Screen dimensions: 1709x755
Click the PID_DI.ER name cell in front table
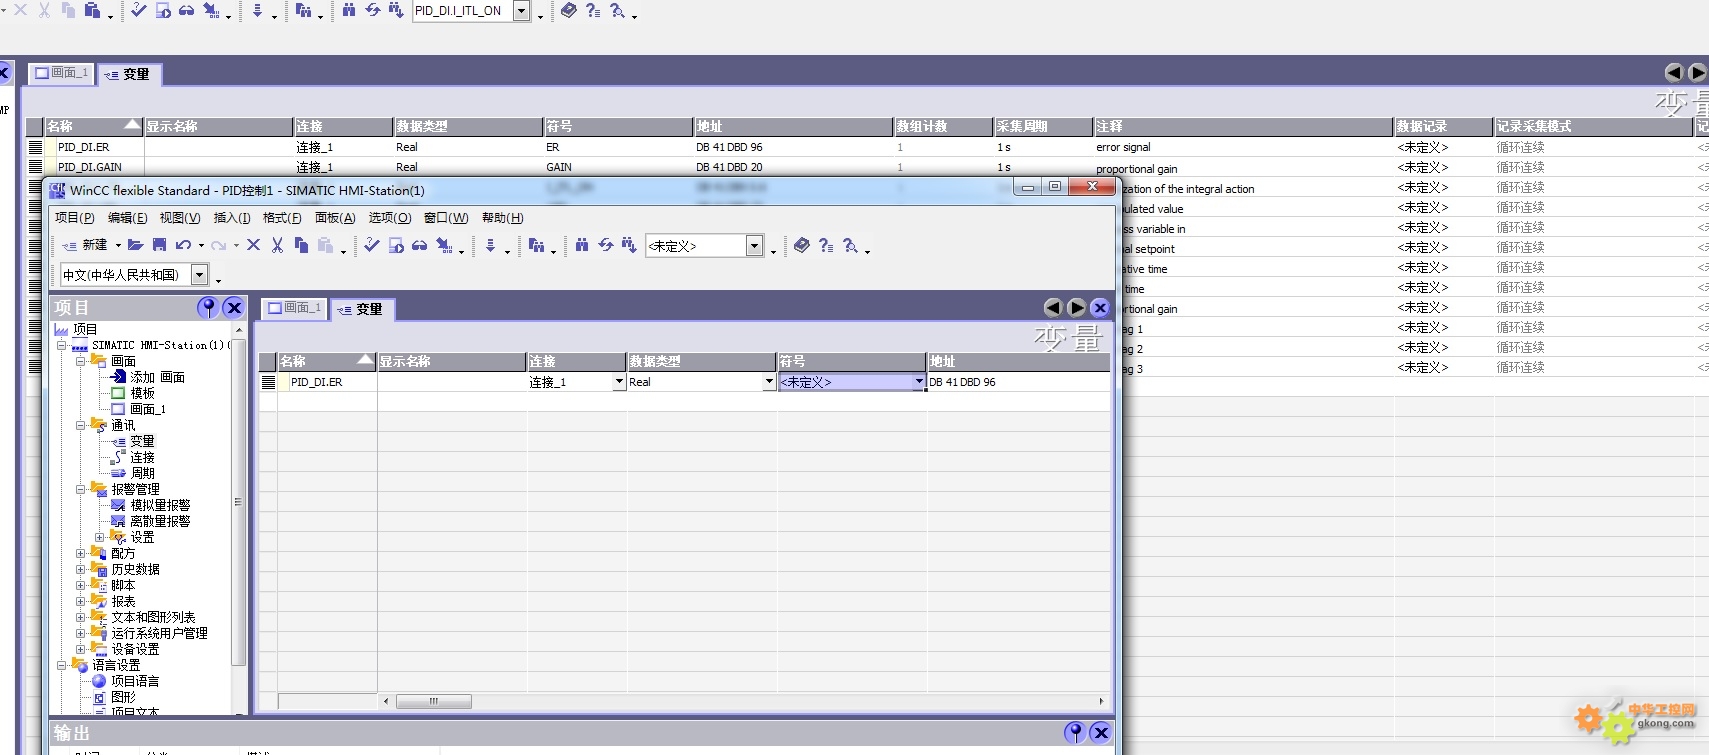click(x=327, y=382)
